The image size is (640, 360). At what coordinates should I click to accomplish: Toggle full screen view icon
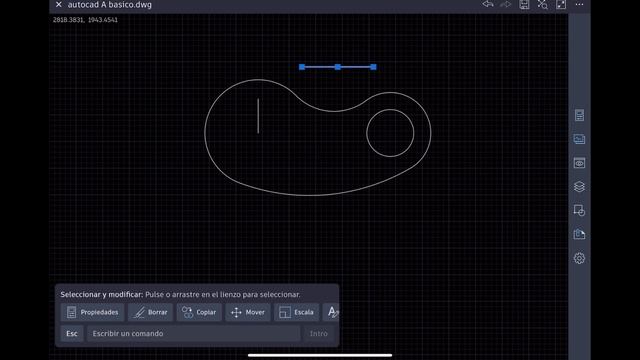click(561, 4)
